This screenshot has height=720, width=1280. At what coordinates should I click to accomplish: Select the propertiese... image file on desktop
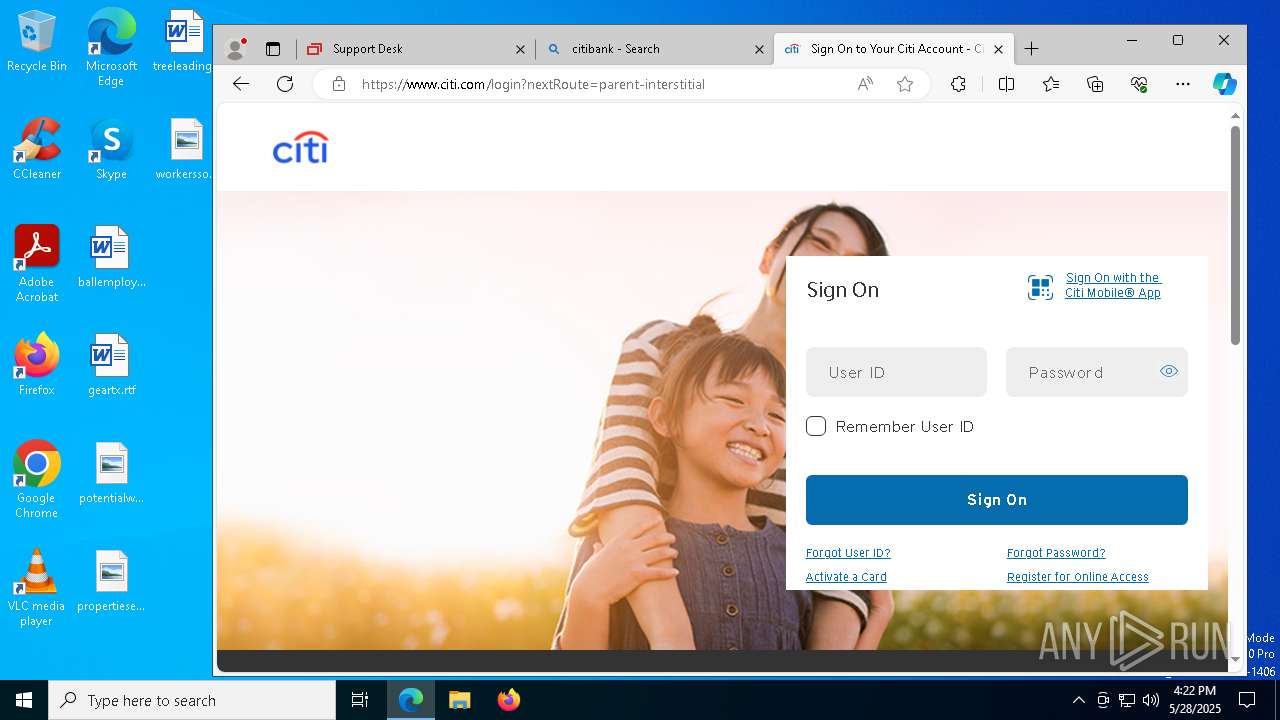pos(111,581)
